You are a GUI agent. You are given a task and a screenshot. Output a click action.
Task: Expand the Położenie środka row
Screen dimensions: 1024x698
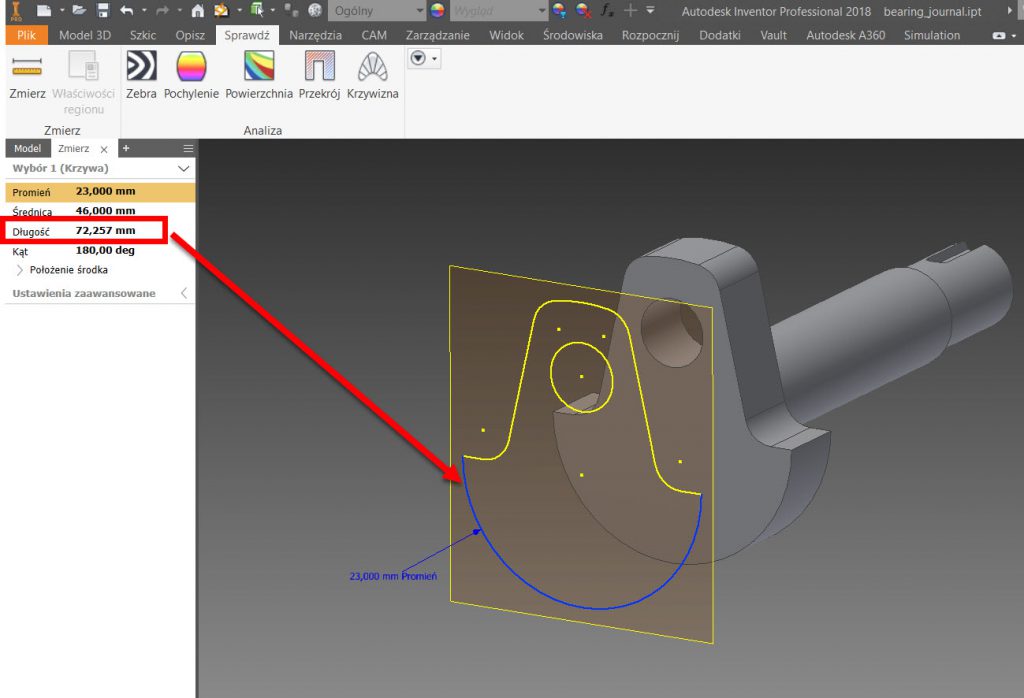[x=20, y=270]
